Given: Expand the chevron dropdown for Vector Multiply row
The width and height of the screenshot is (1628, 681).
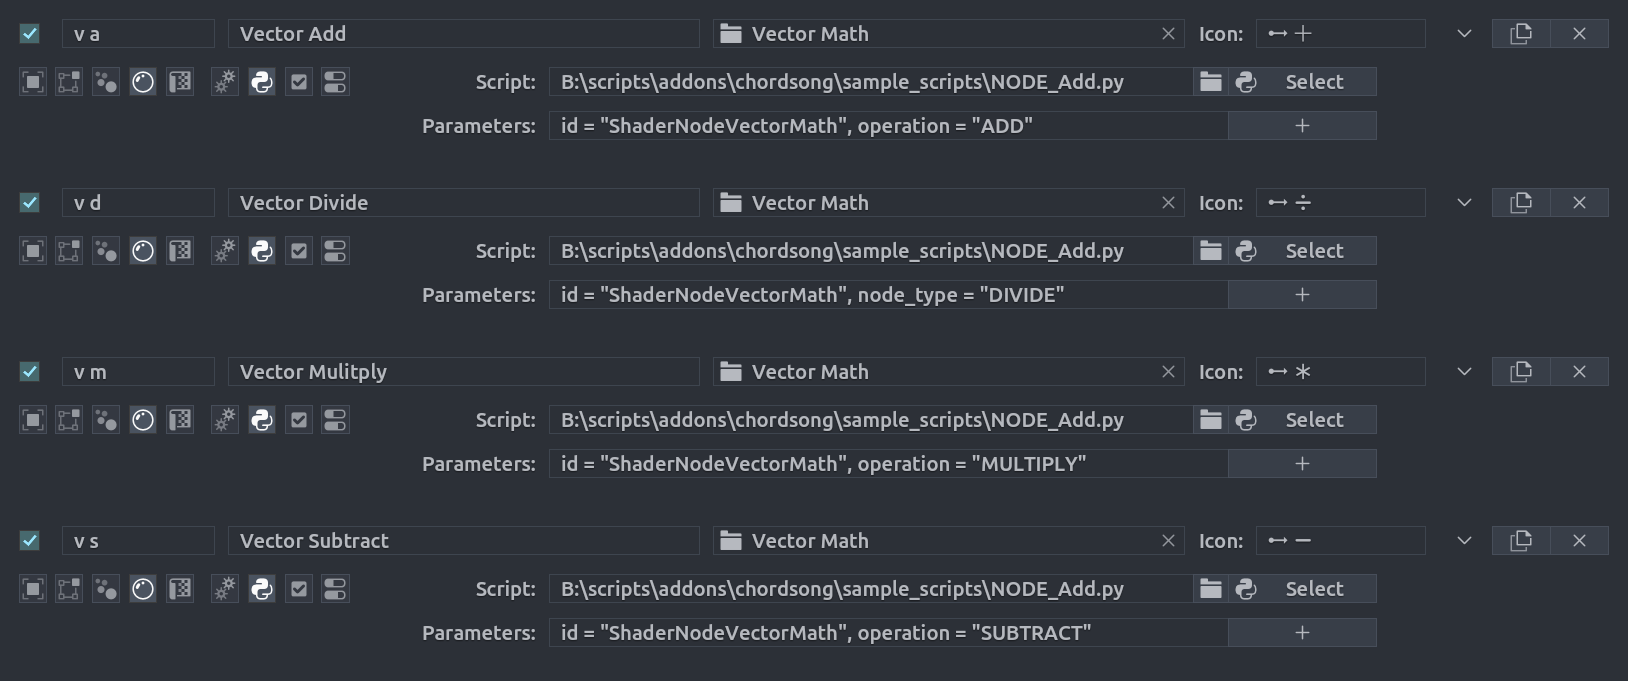Looking at the screenshot, I should [x=1464, y=372].
